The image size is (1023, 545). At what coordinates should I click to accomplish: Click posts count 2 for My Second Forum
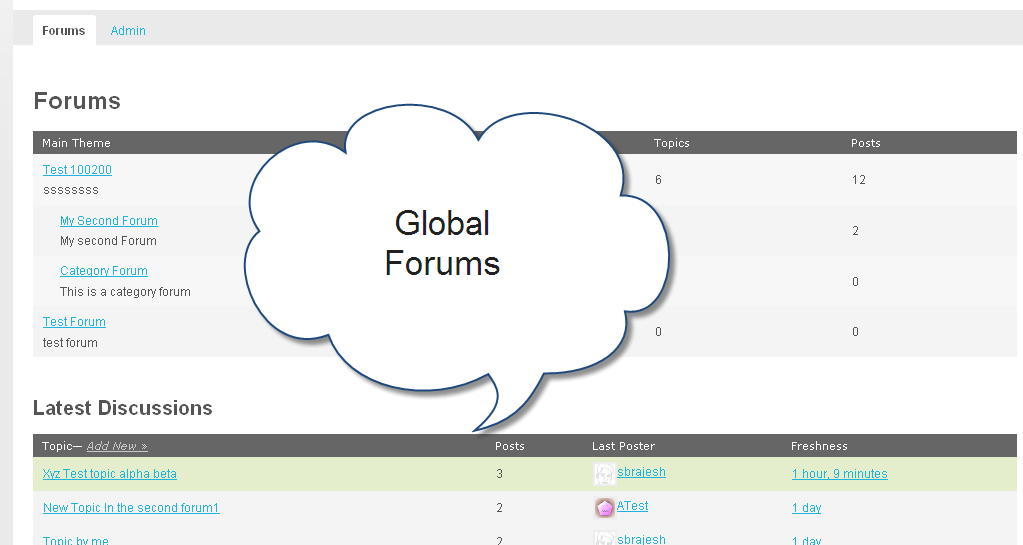855,230
